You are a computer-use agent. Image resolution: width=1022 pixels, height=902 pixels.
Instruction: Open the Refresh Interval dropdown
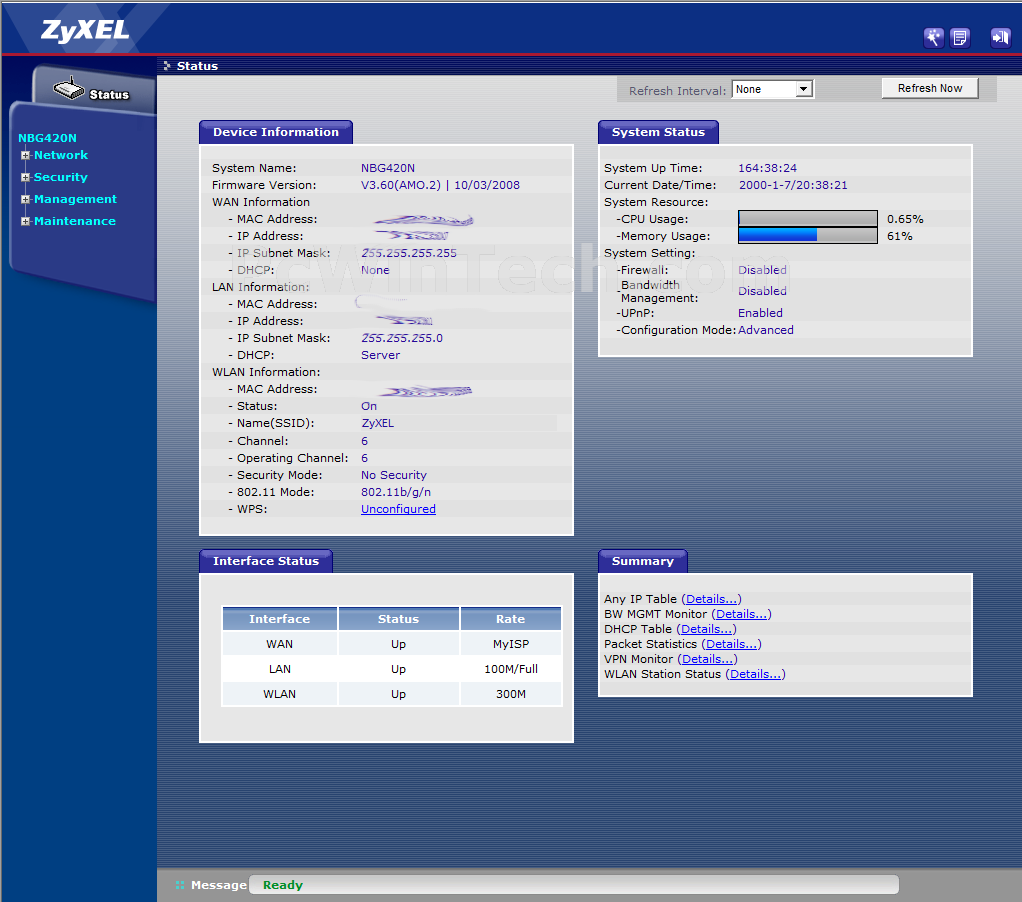coord(773,89)
